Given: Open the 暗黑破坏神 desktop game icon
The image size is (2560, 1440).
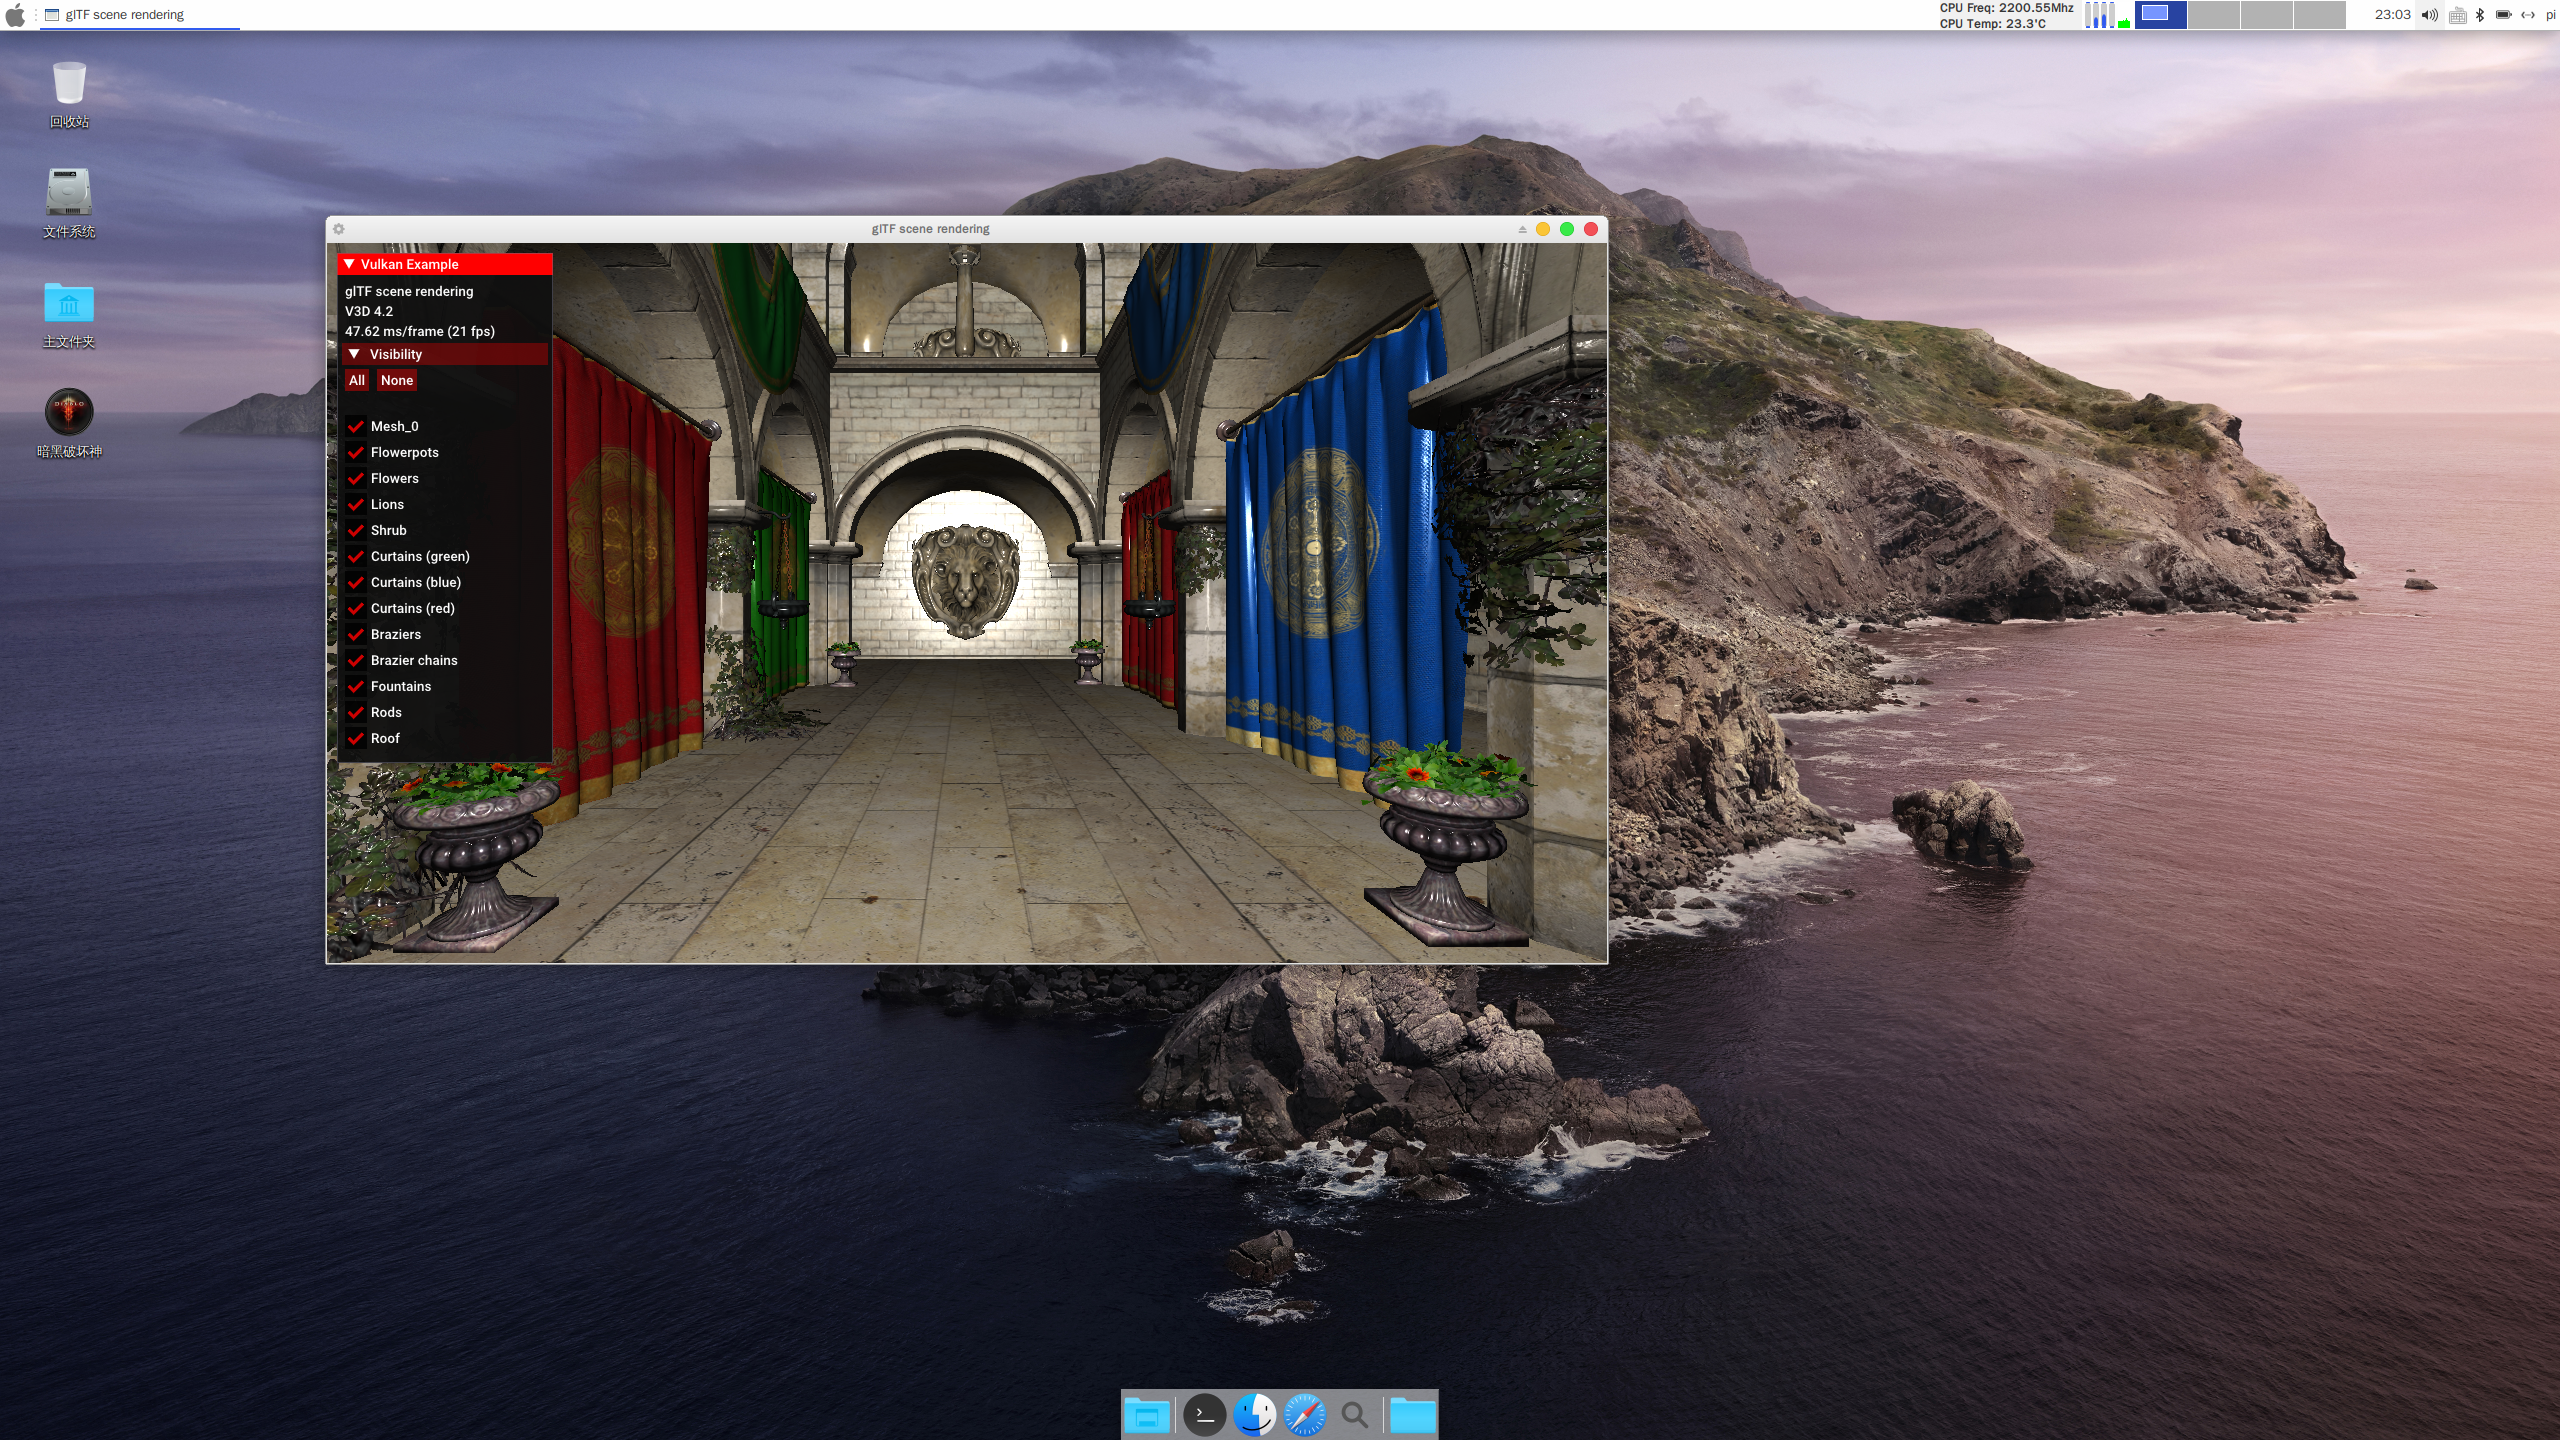Looking at the screenshot, I should pyautogui.click(x=69, y=412).
